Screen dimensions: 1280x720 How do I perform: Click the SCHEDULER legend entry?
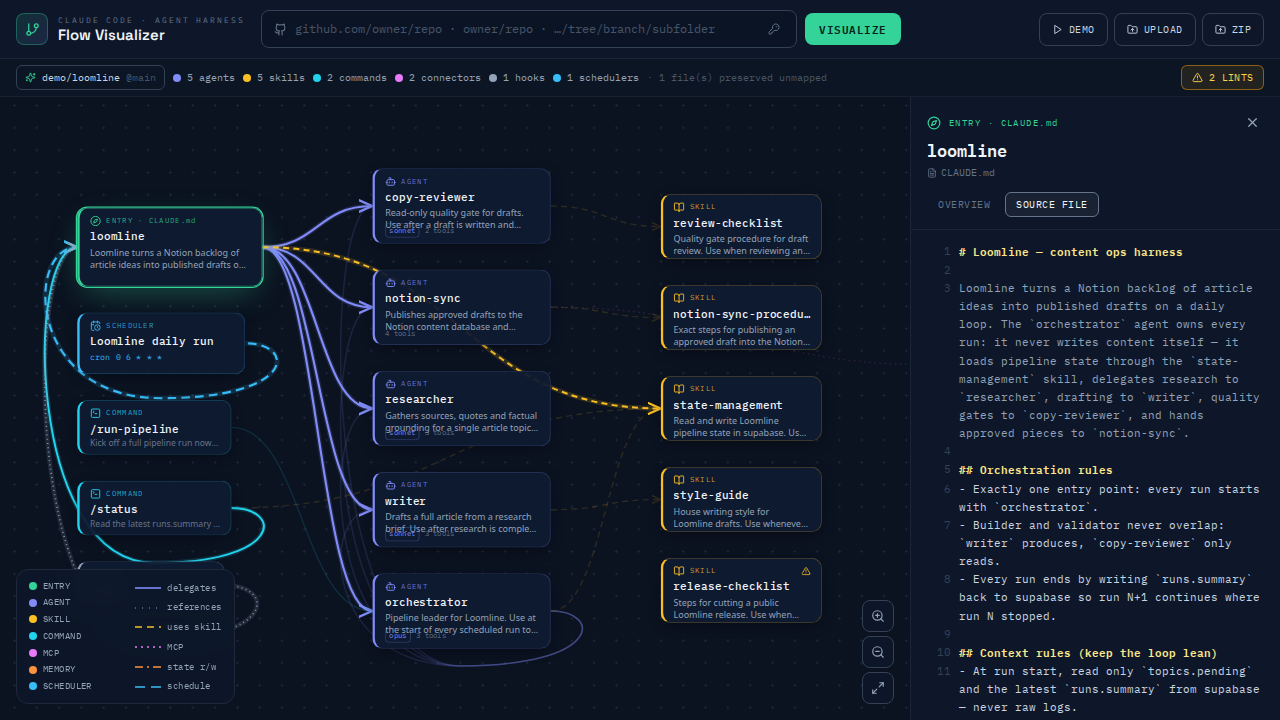coord(60,686)
